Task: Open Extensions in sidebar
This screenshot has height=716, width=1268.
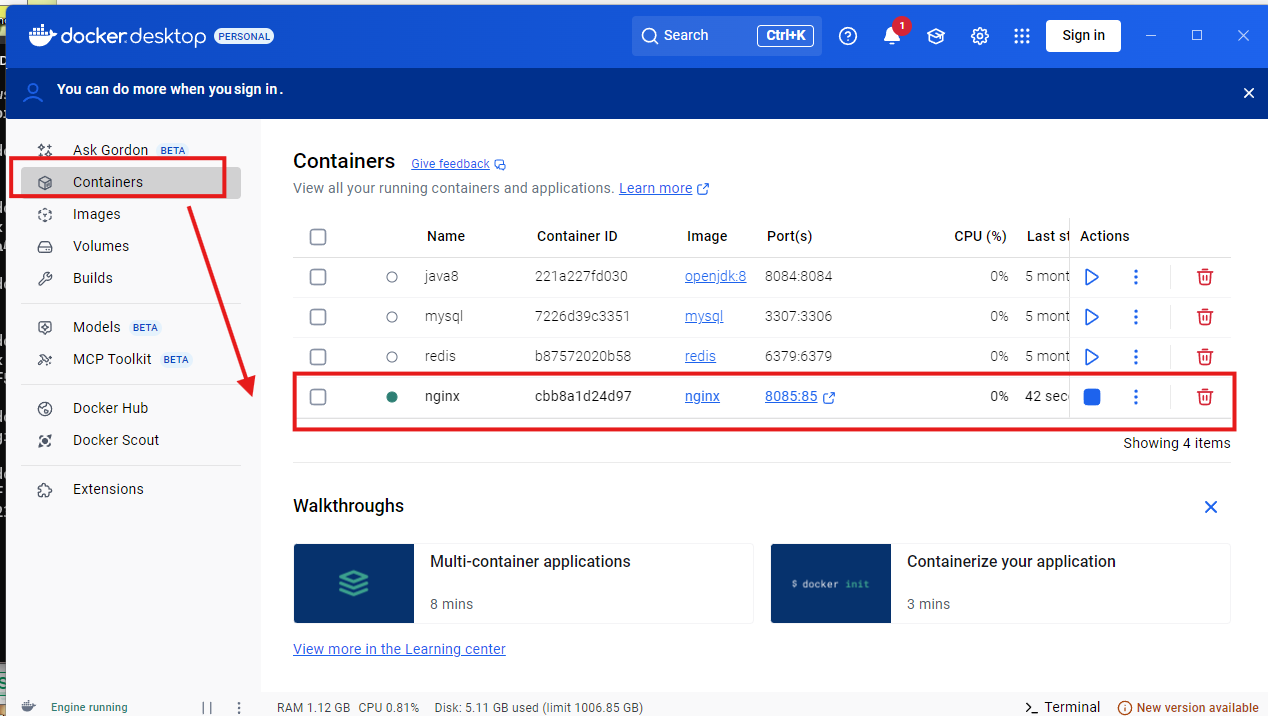Action: (x=131, y=489)
